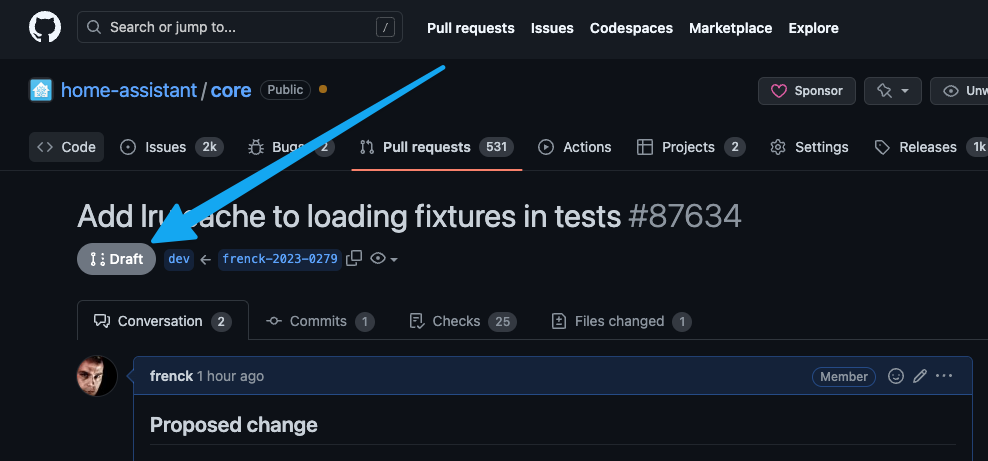Click the Draft status badge
The width and height of the screenshot is (988, 461).
point(116,259)
